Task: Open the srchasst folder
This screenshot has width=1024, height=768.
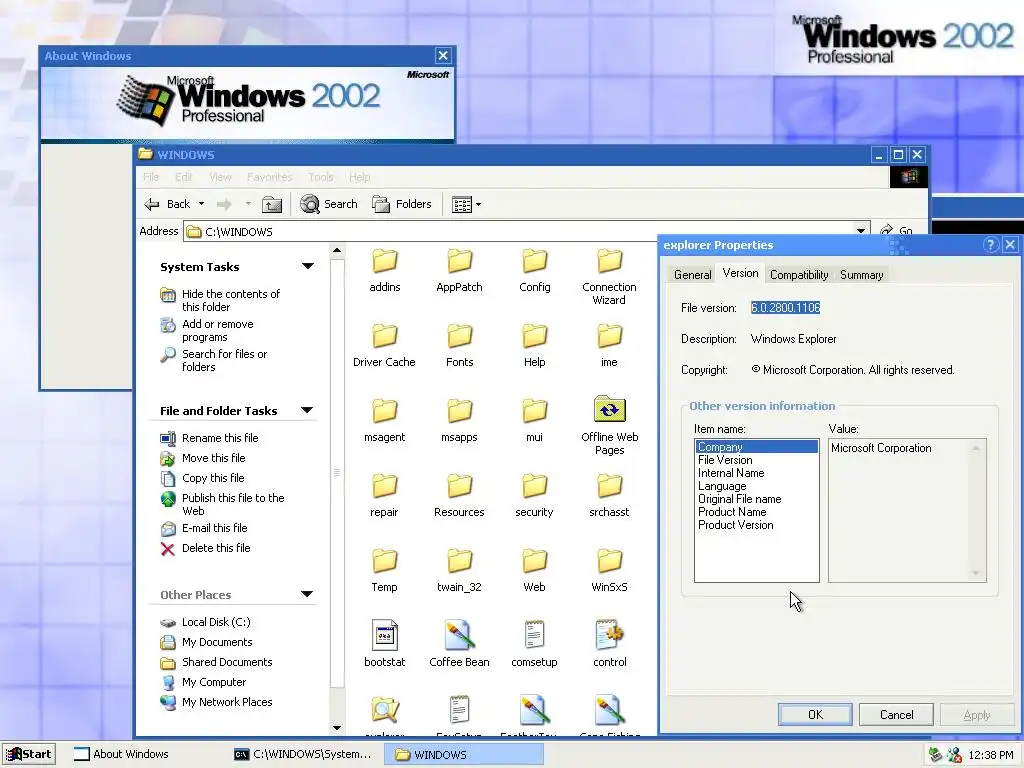Action: (x=609, y=496)
